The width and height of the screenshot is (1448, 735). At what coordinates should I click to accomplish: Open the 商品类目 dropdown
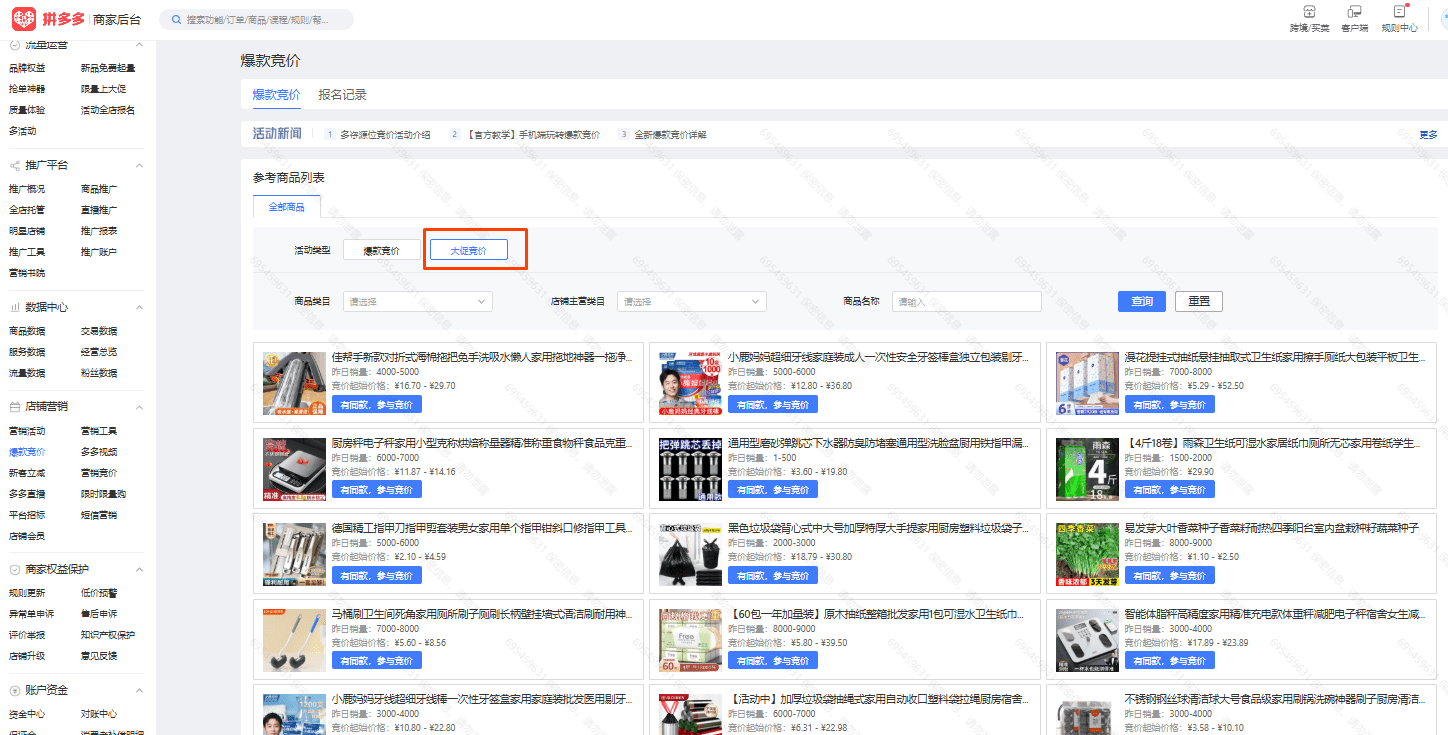(417, 301)
